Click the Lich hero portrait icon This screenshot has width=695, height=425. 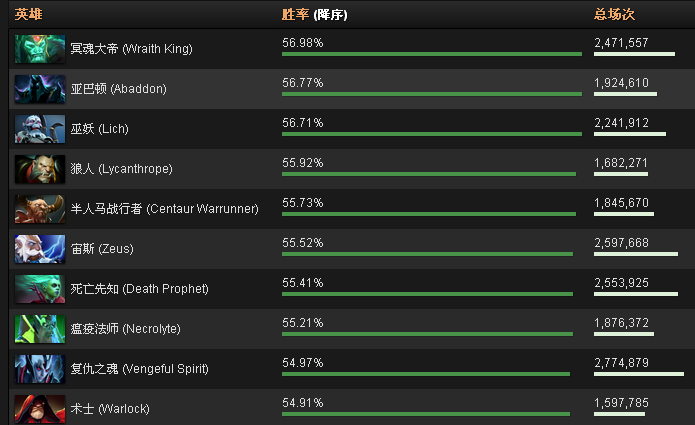coord(40,129)
